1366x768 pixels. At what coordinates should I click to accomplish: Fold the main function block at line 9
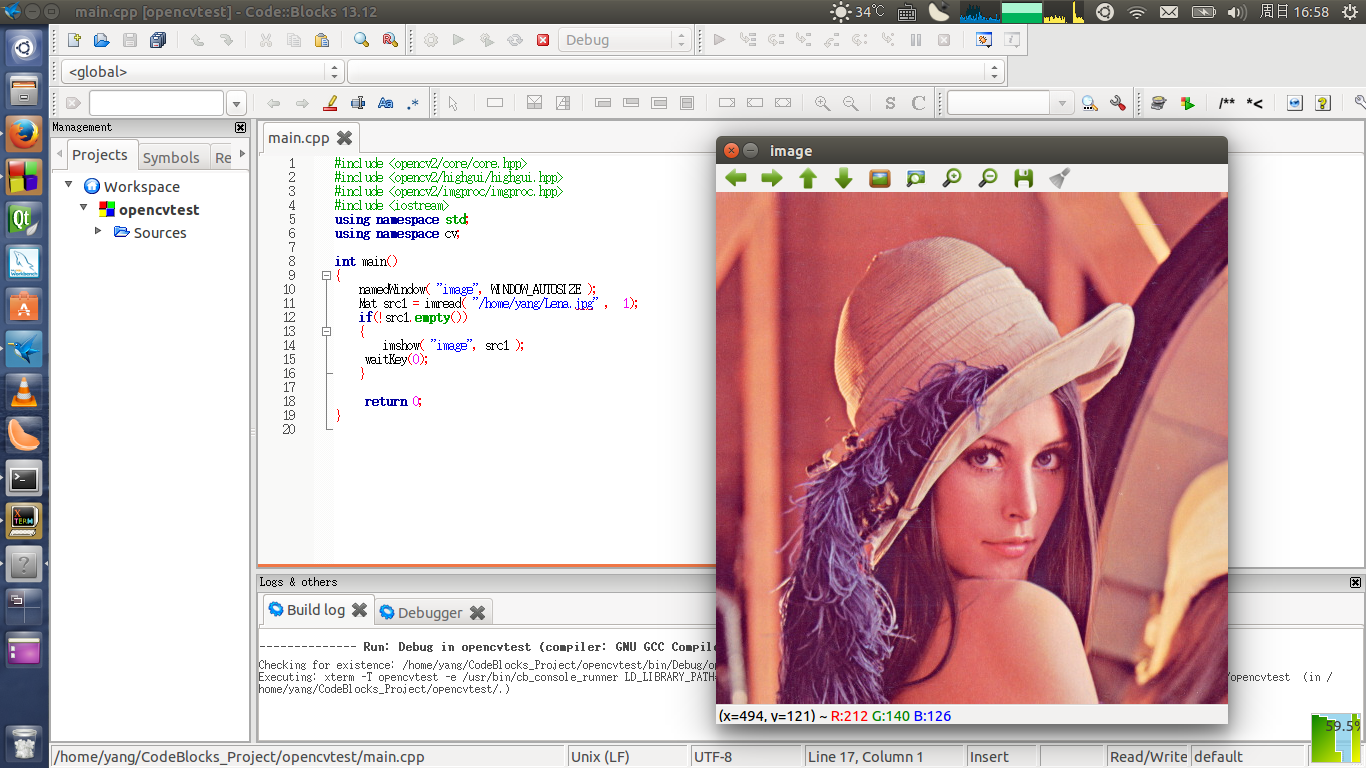coord(326,275)
